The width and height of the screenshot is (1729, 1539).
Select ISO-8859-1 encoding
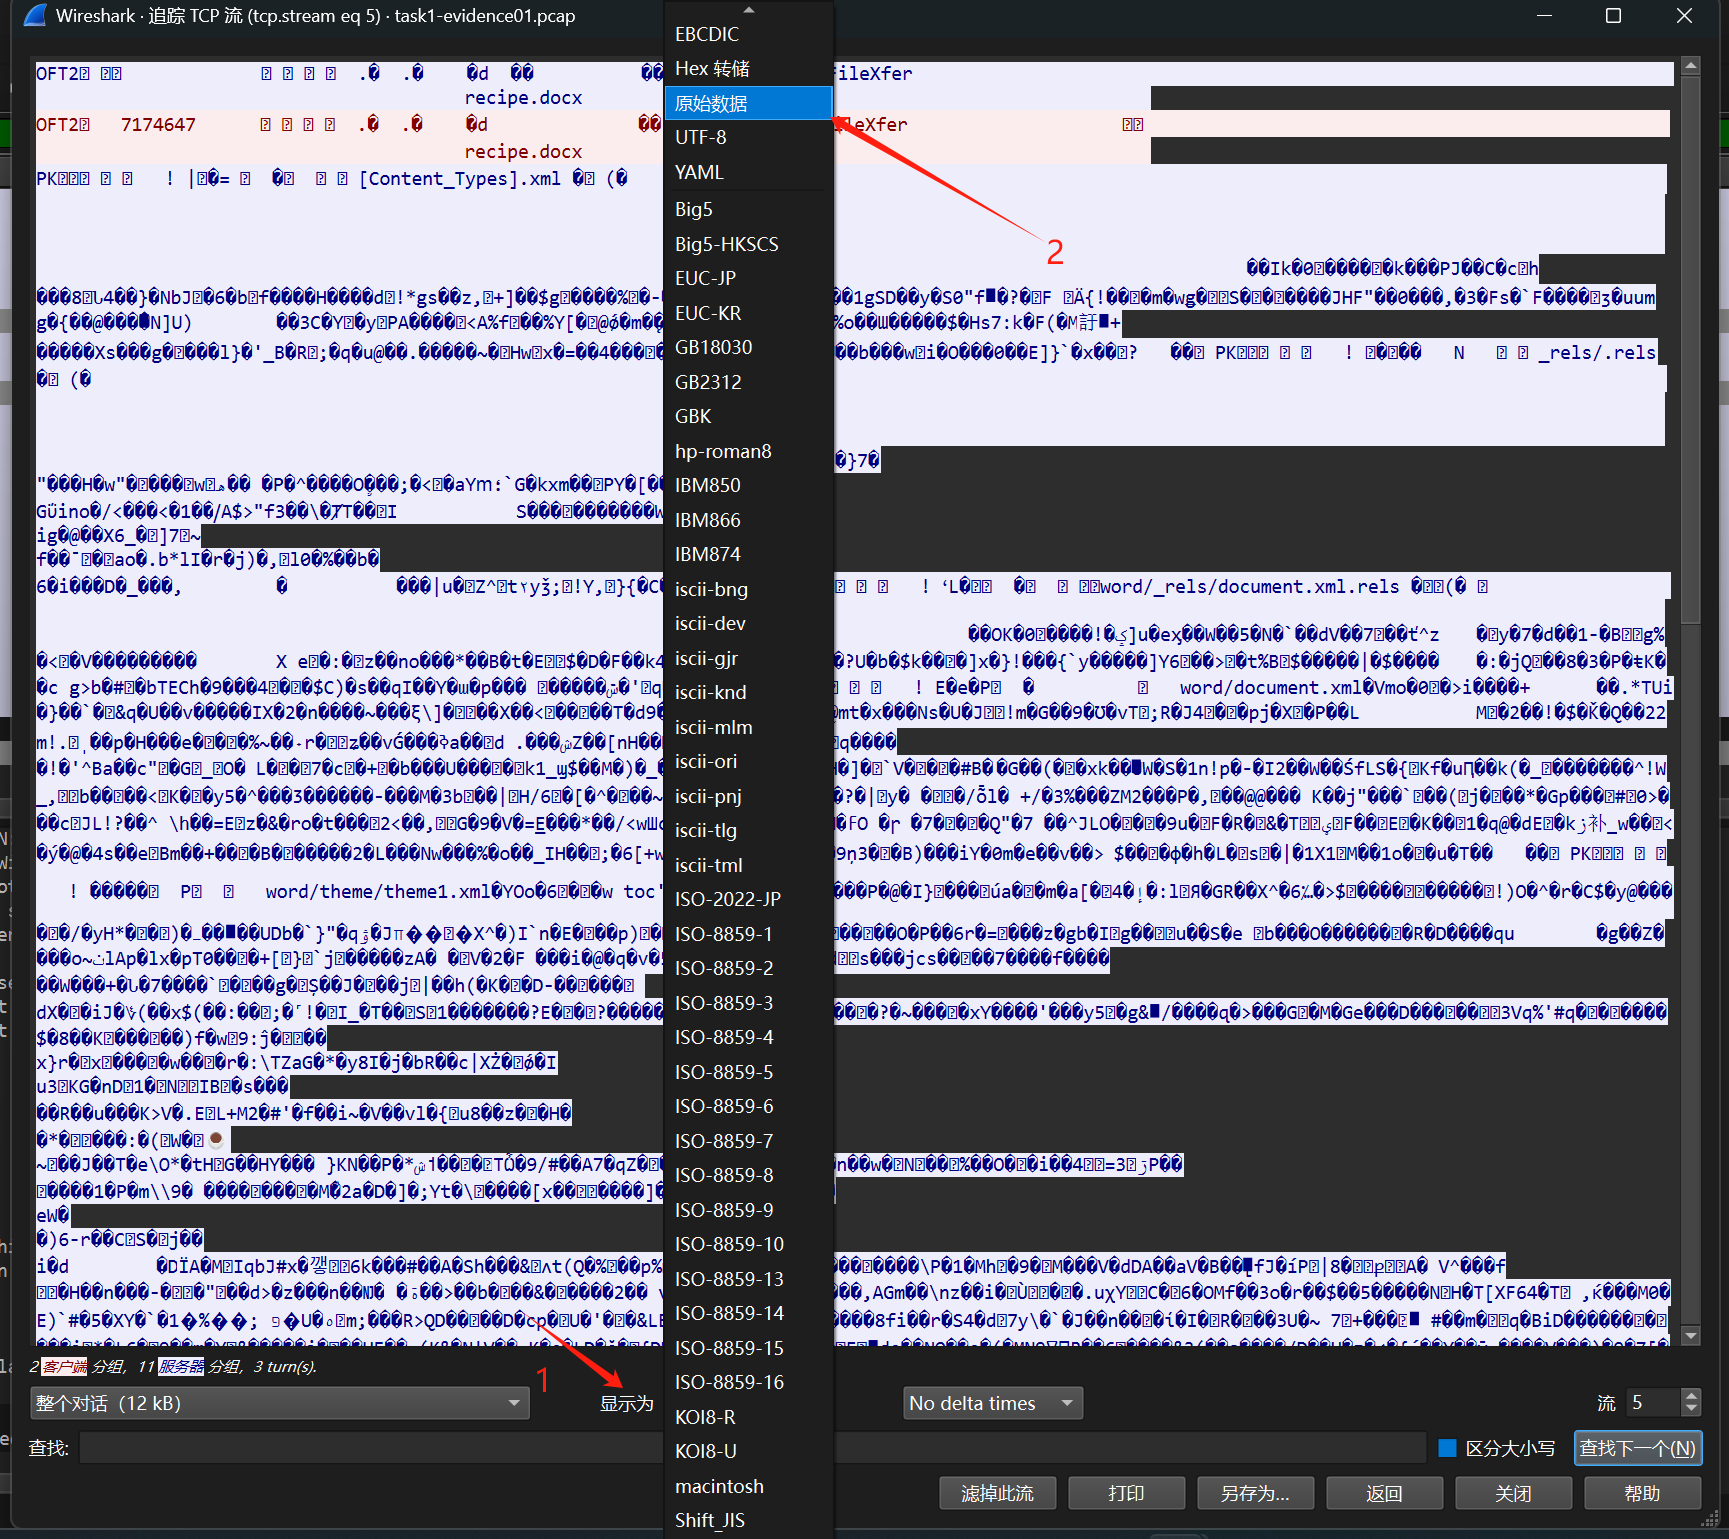[x=749, y=934]
